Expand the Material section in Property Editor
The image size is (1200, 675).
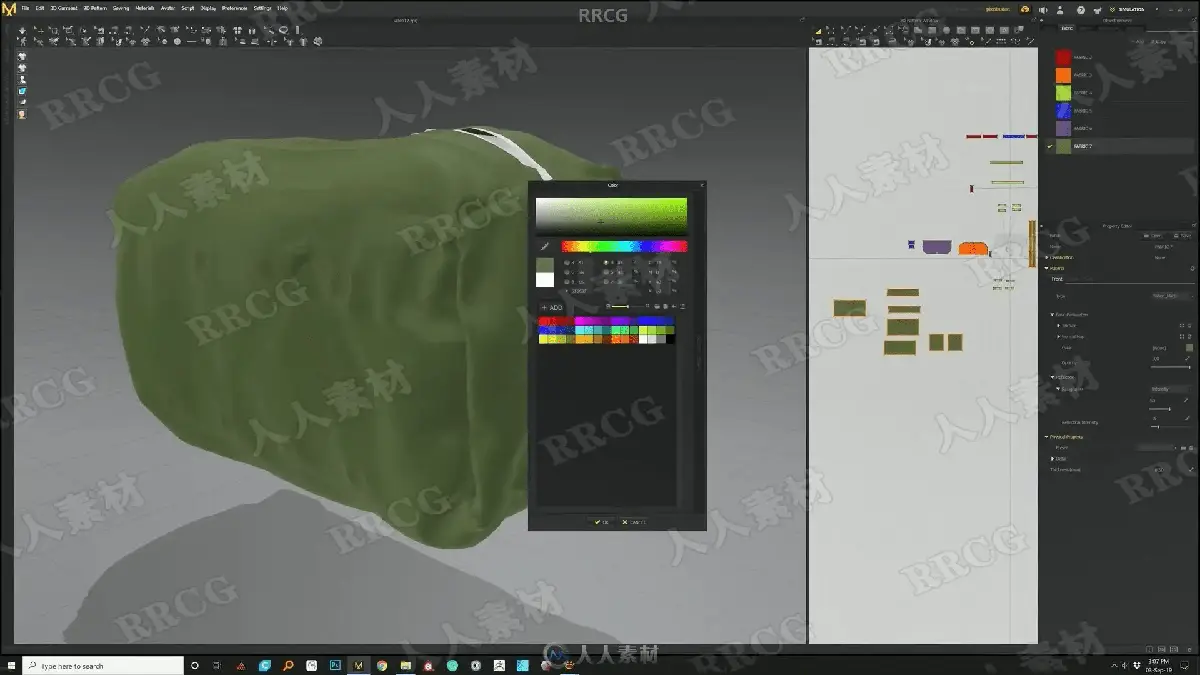pyautogui.click(x=1048, y=268)
